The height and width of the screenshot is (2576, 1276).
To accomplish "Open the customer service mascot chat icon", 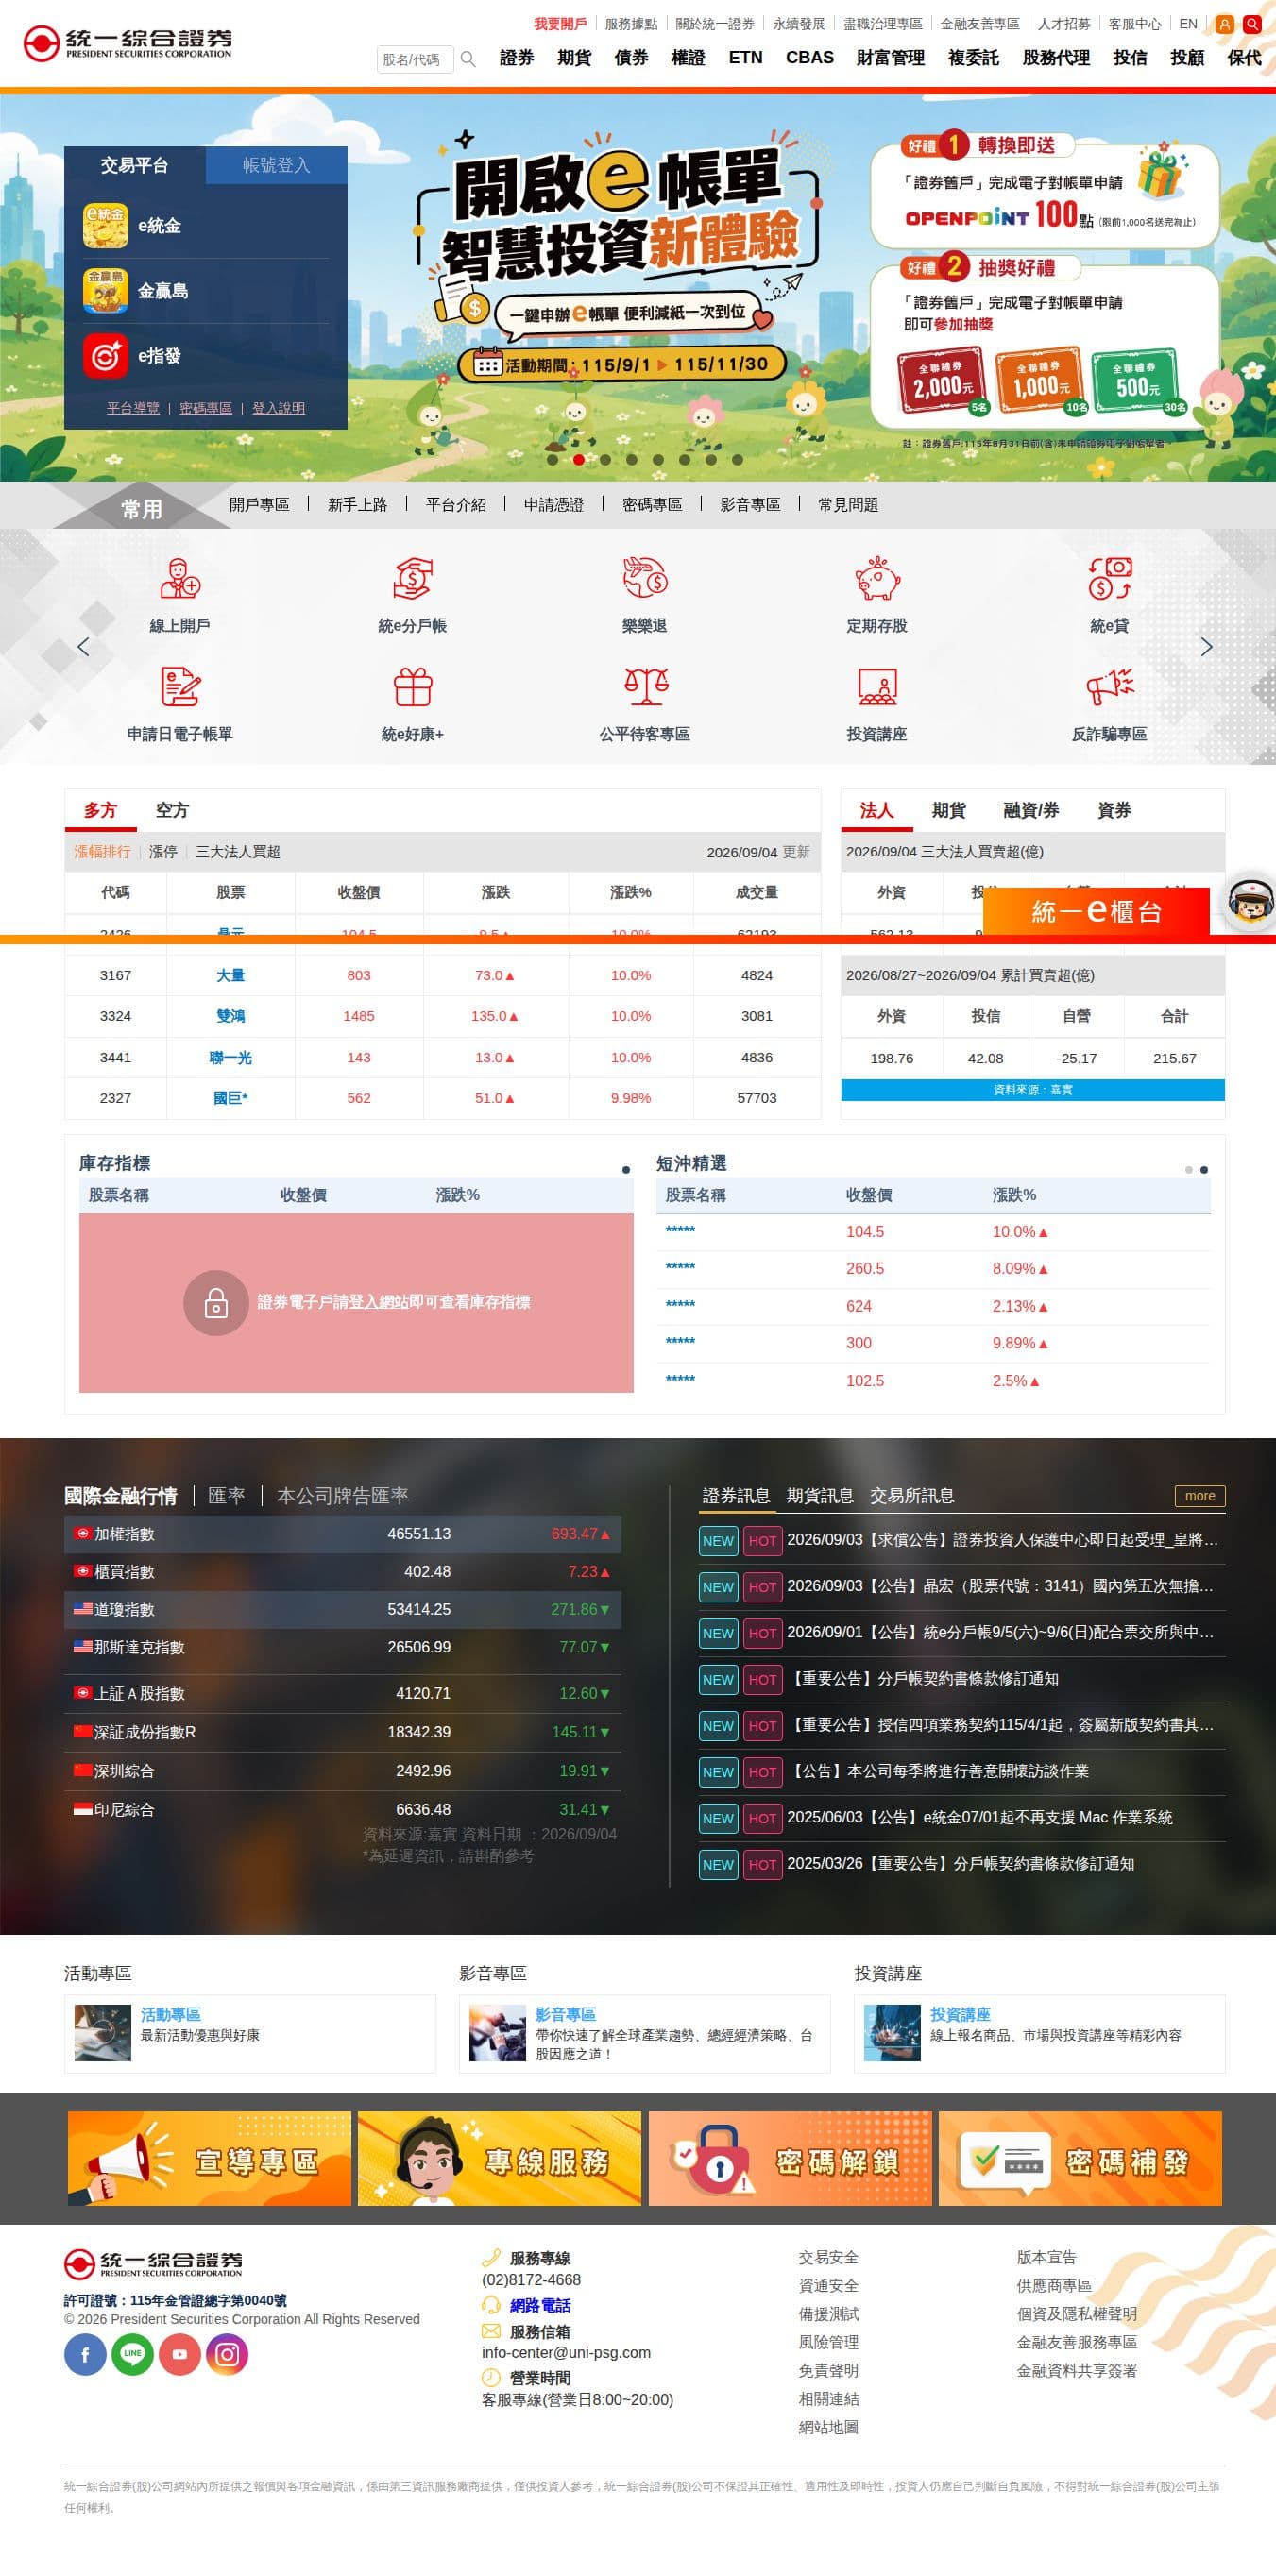I will [1250, 901].
